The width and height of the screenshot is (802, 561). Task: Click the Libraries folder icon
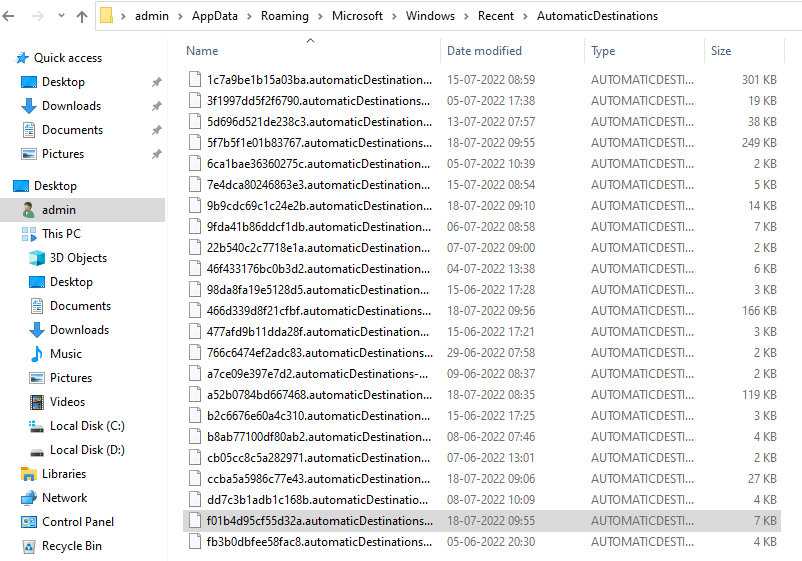tap(29, 474)
